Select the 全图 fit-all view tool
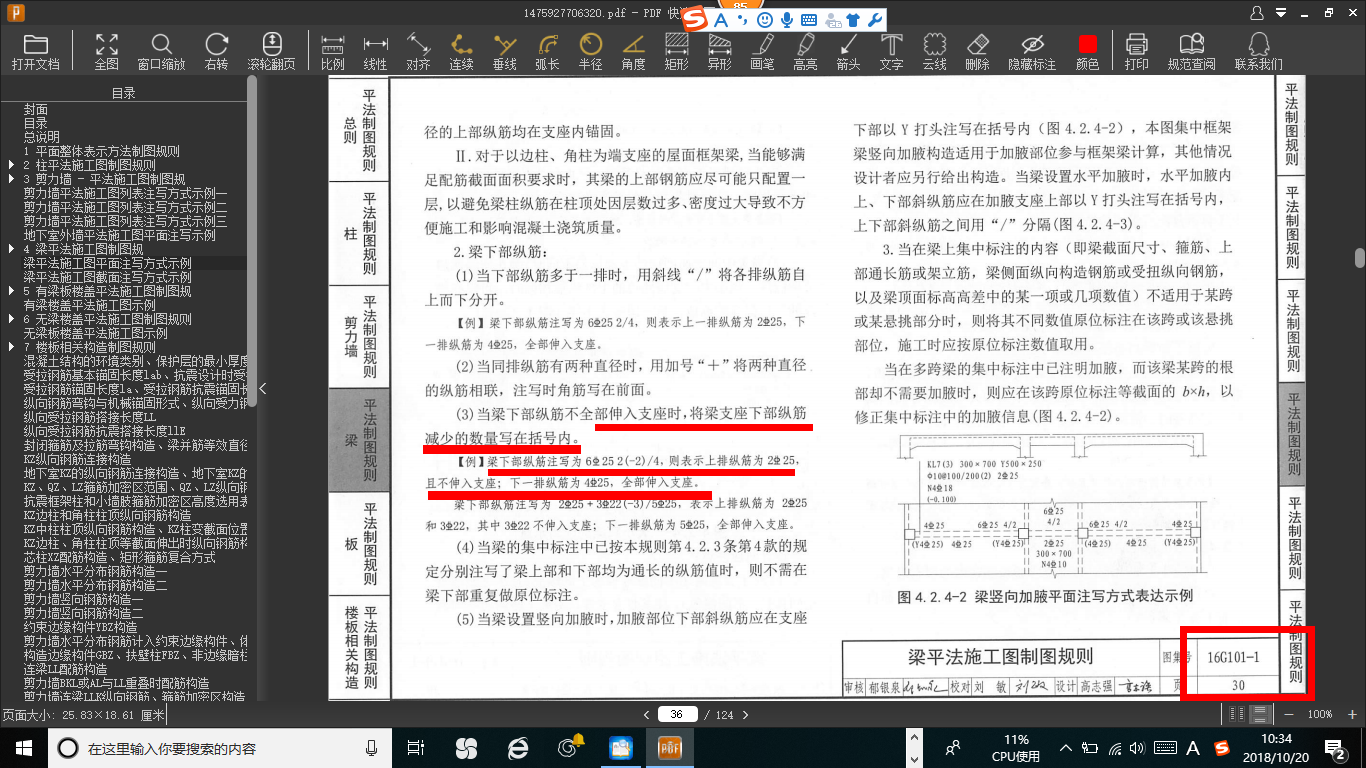This screenshot has width=1366, height=768. pyautogui.click(x=106, y=51)
